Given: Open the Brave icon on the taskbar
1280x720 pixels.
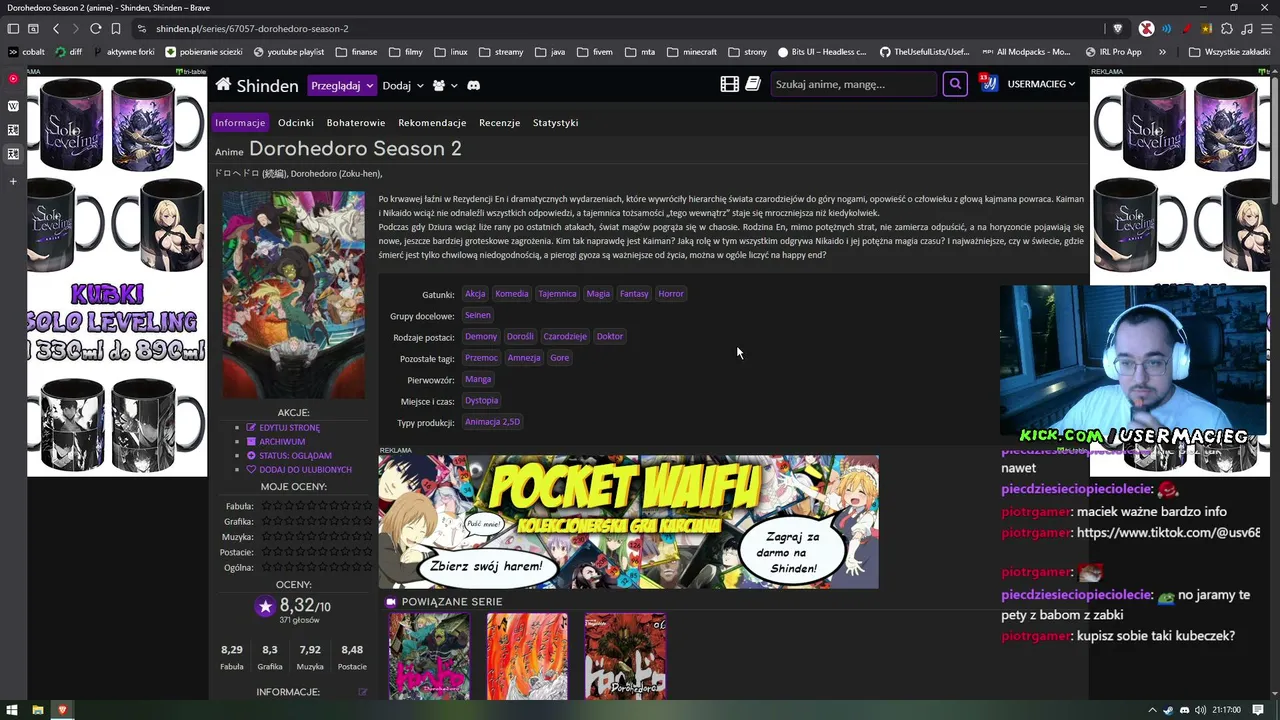Looking at the screenshot, I should 62,710.
